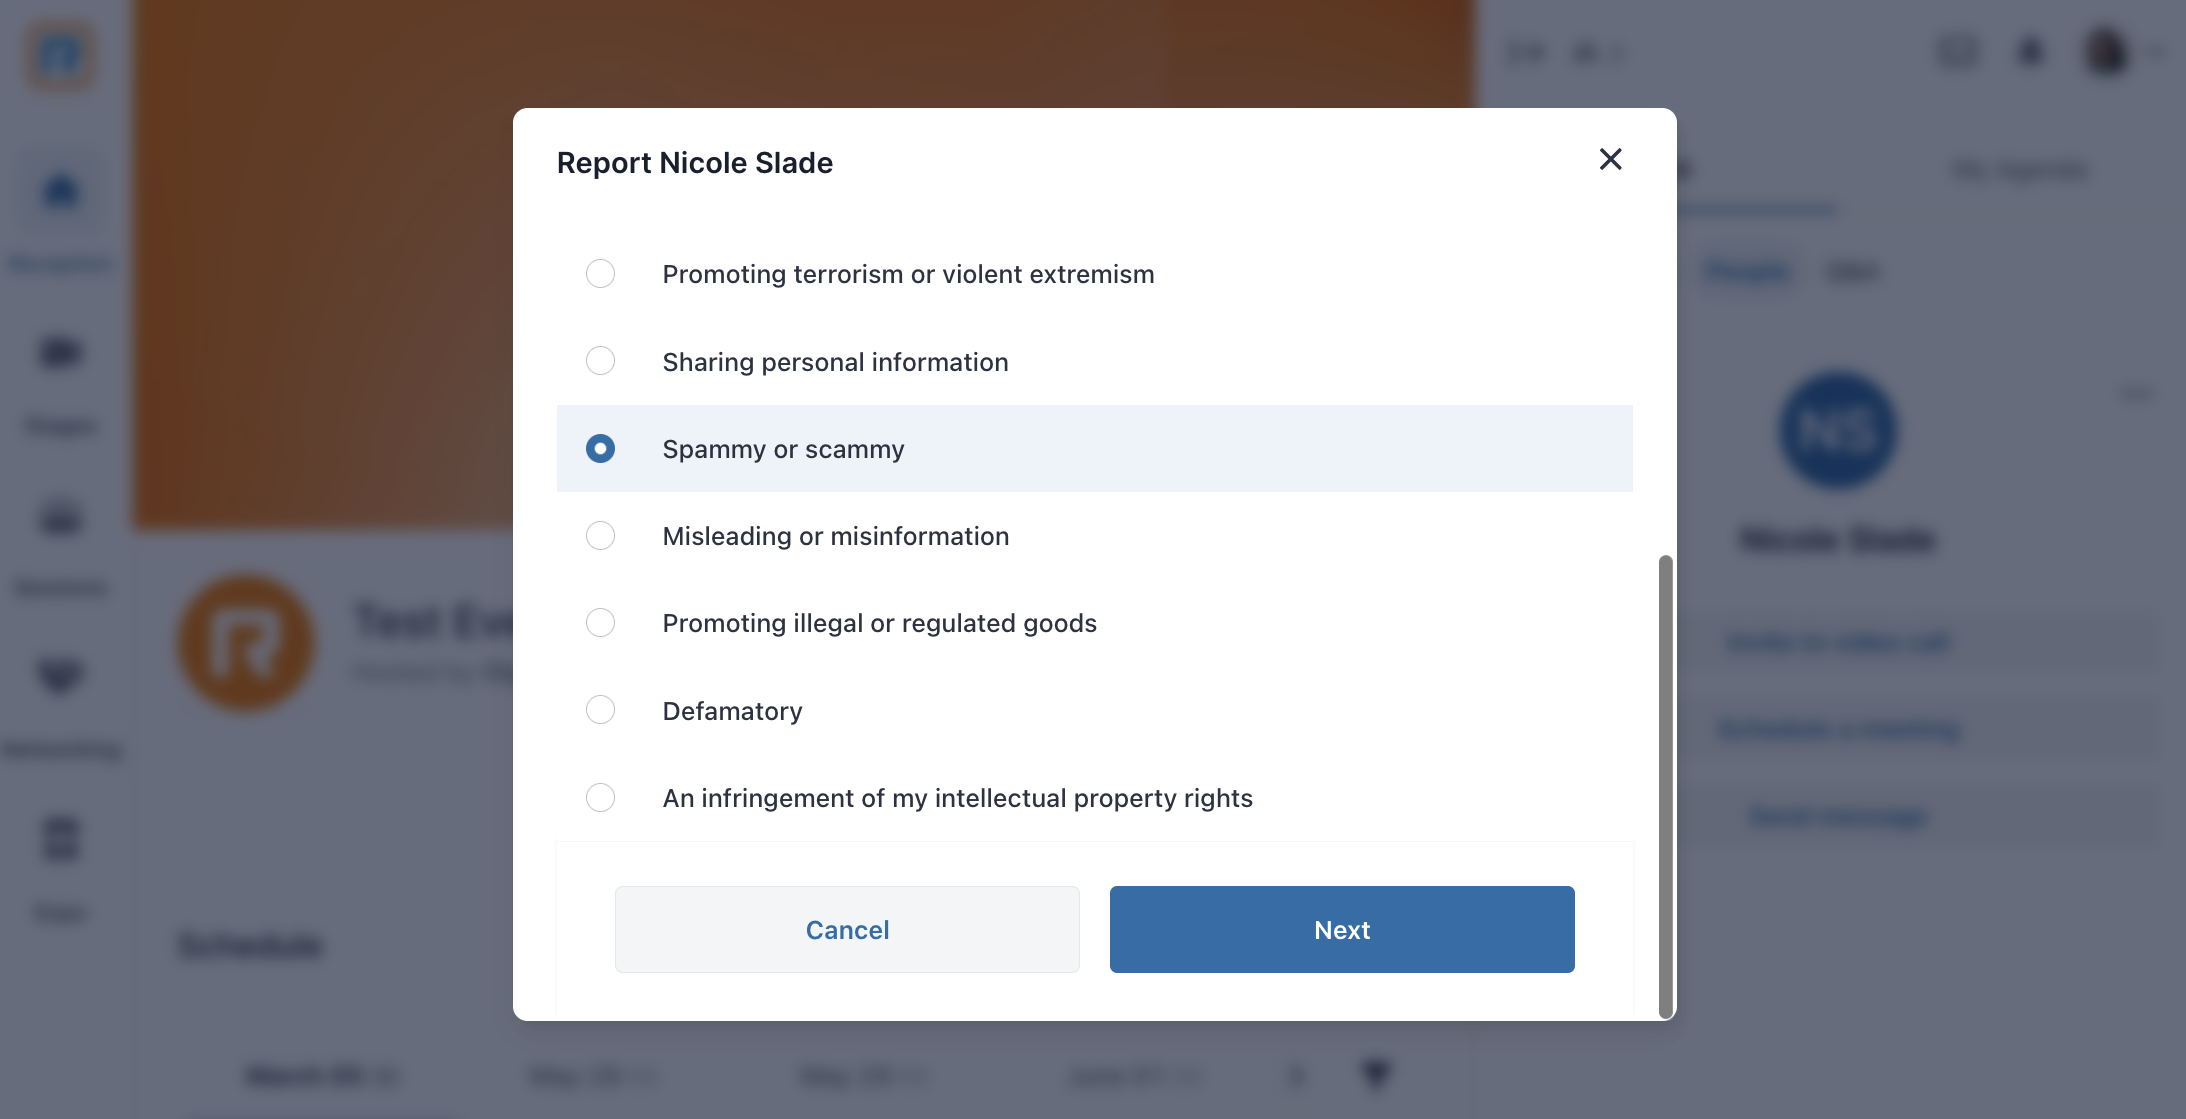Open the user avatar profile menu

coord(2106,51)
